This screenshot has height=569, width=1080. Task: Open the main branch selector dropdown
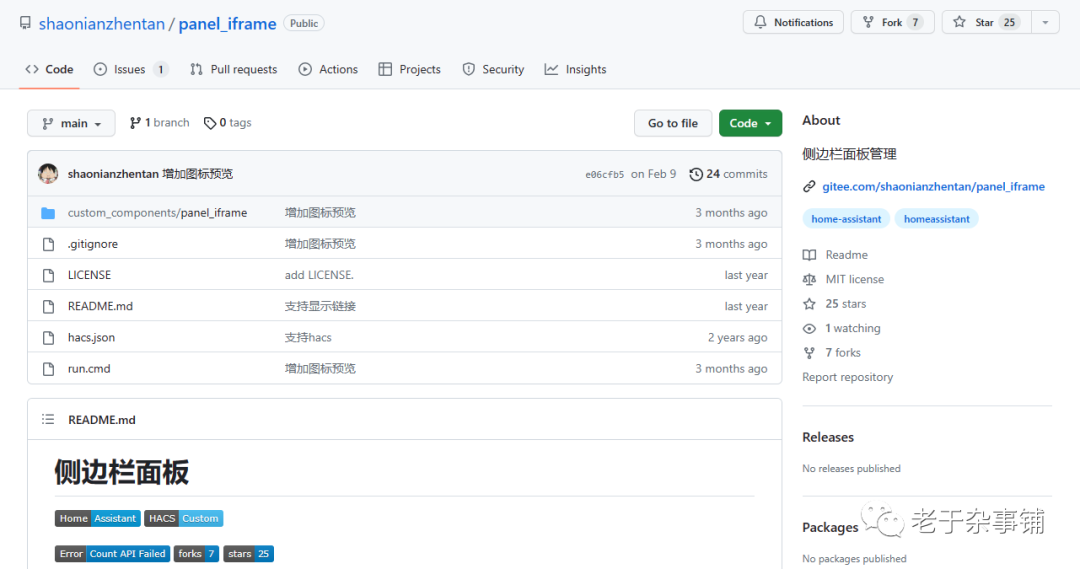coord(72,123)
